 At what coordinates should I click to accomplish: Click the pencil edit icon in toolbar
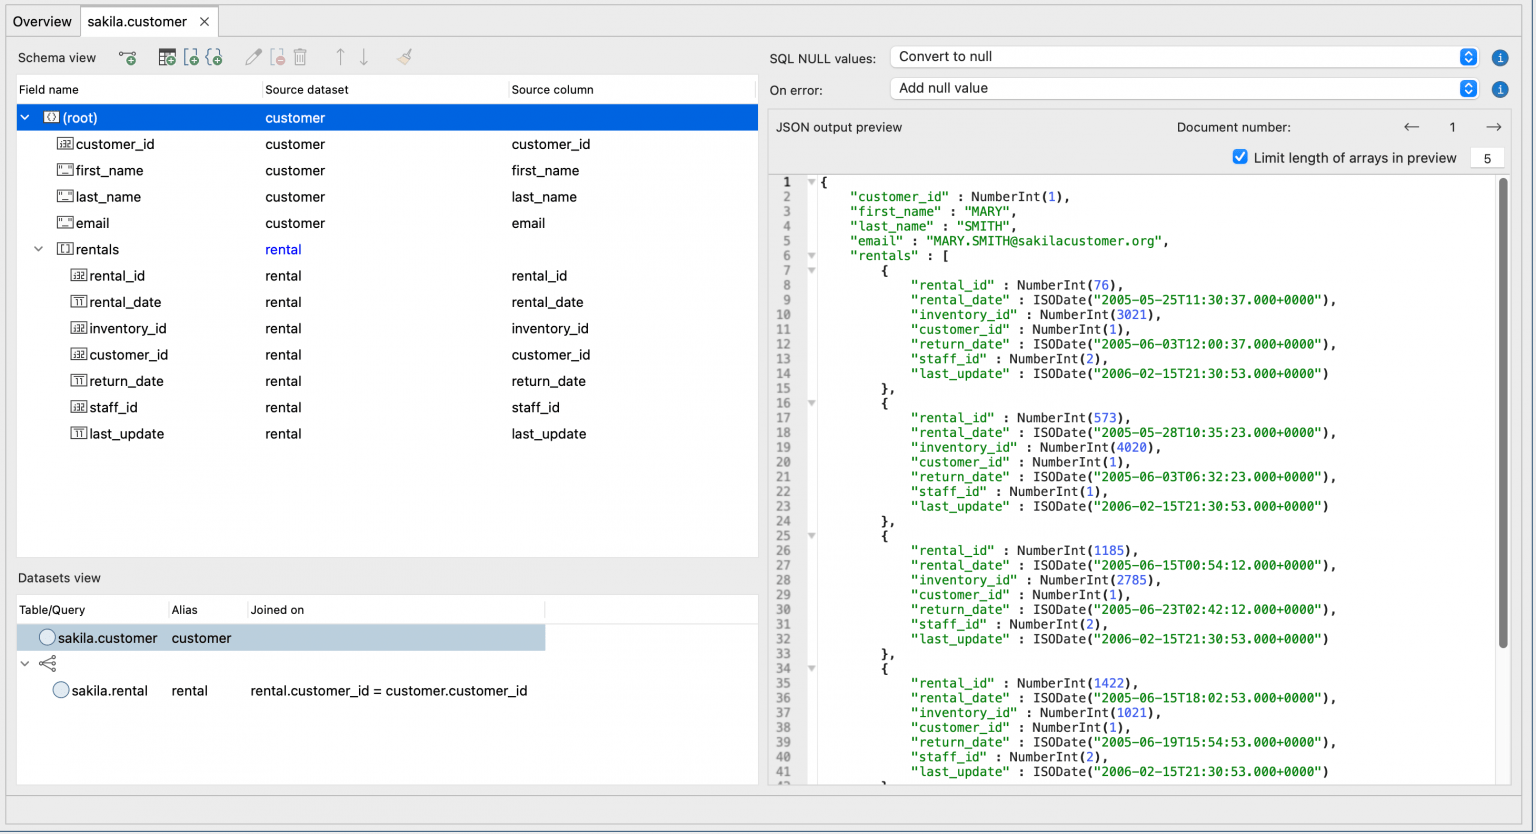pos(254,58)
